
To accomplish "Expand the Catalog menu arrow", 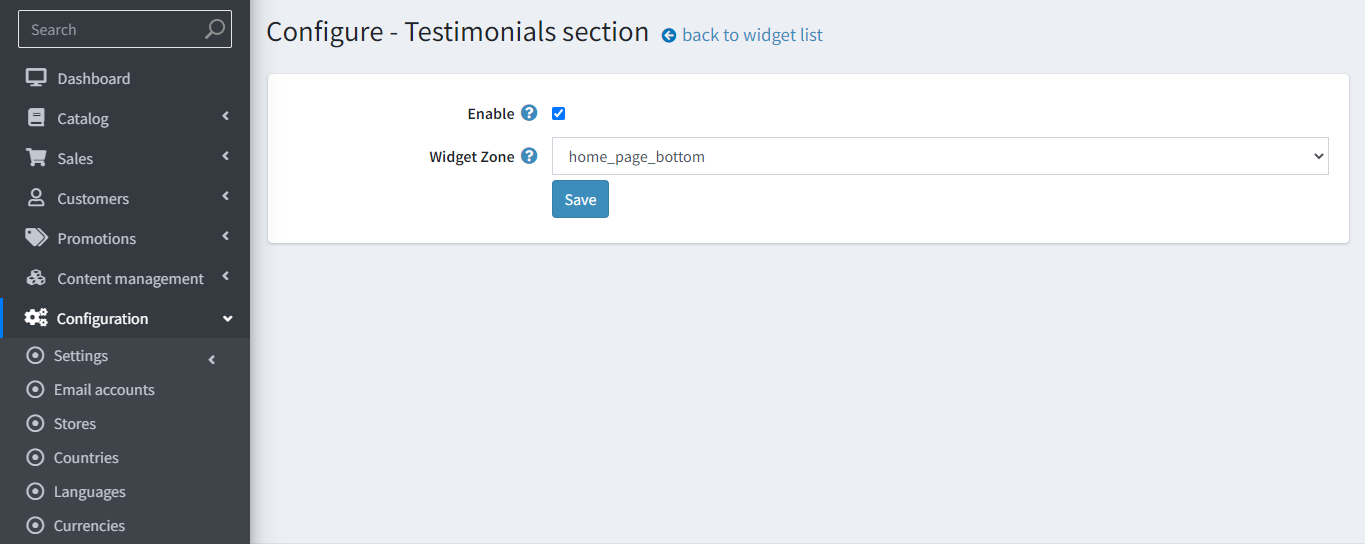I will click(226, 116).
